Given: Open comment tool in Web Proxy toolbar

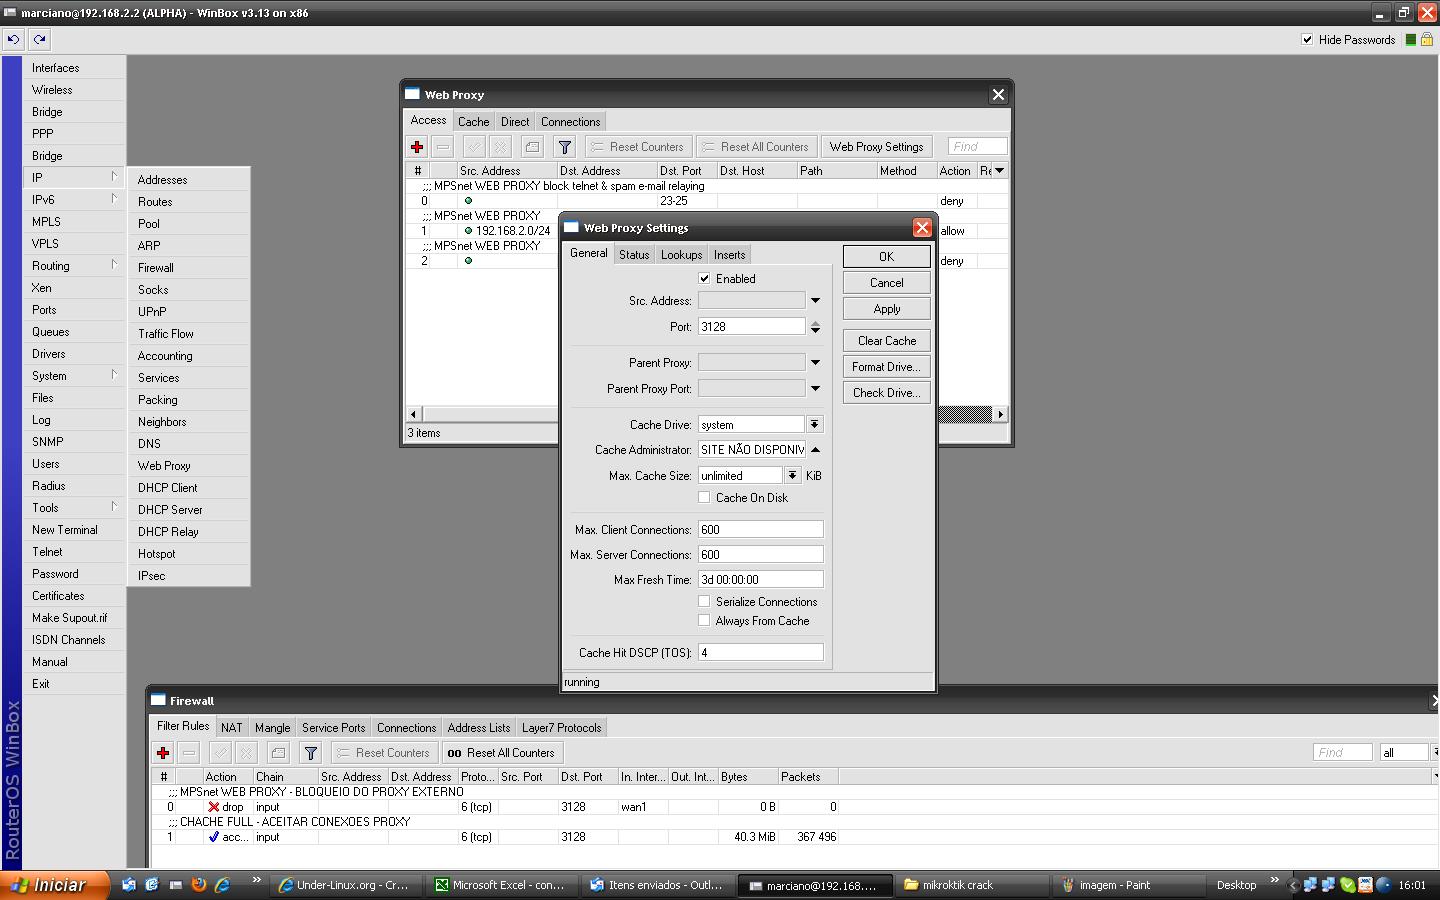Looking at the screenshot, I should [x=532, y=147].
